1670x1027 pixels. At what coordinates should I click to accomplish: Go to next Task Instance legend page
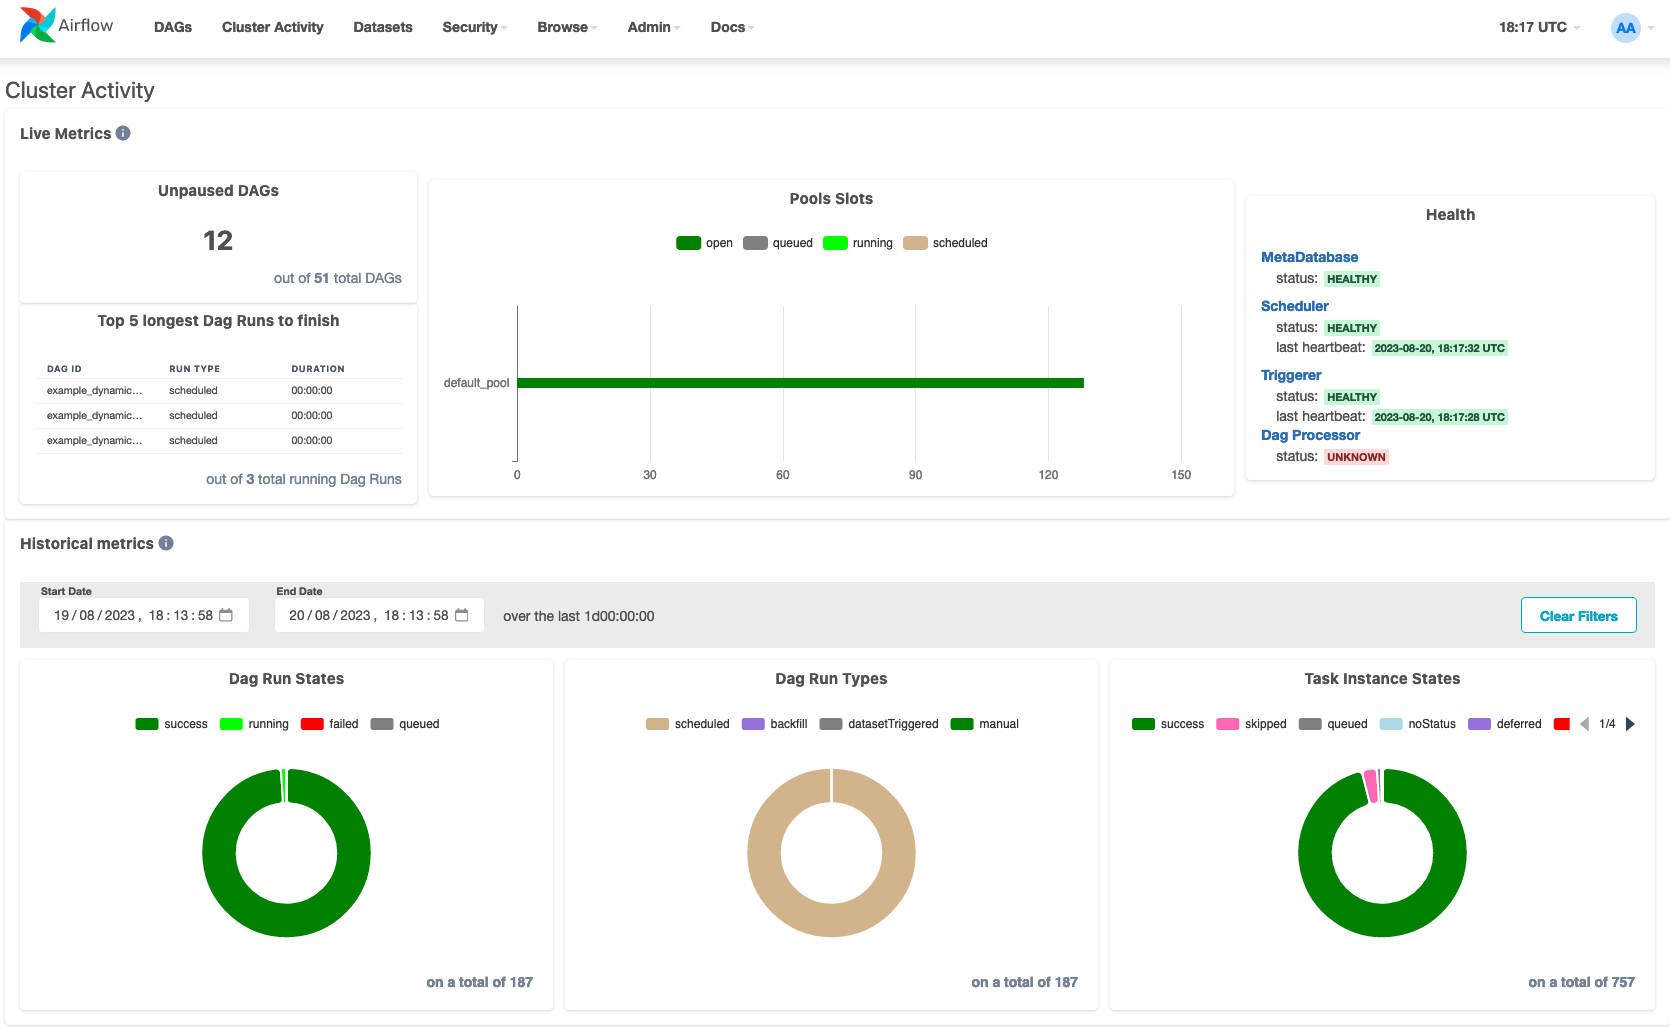[x=1630, y=724]
